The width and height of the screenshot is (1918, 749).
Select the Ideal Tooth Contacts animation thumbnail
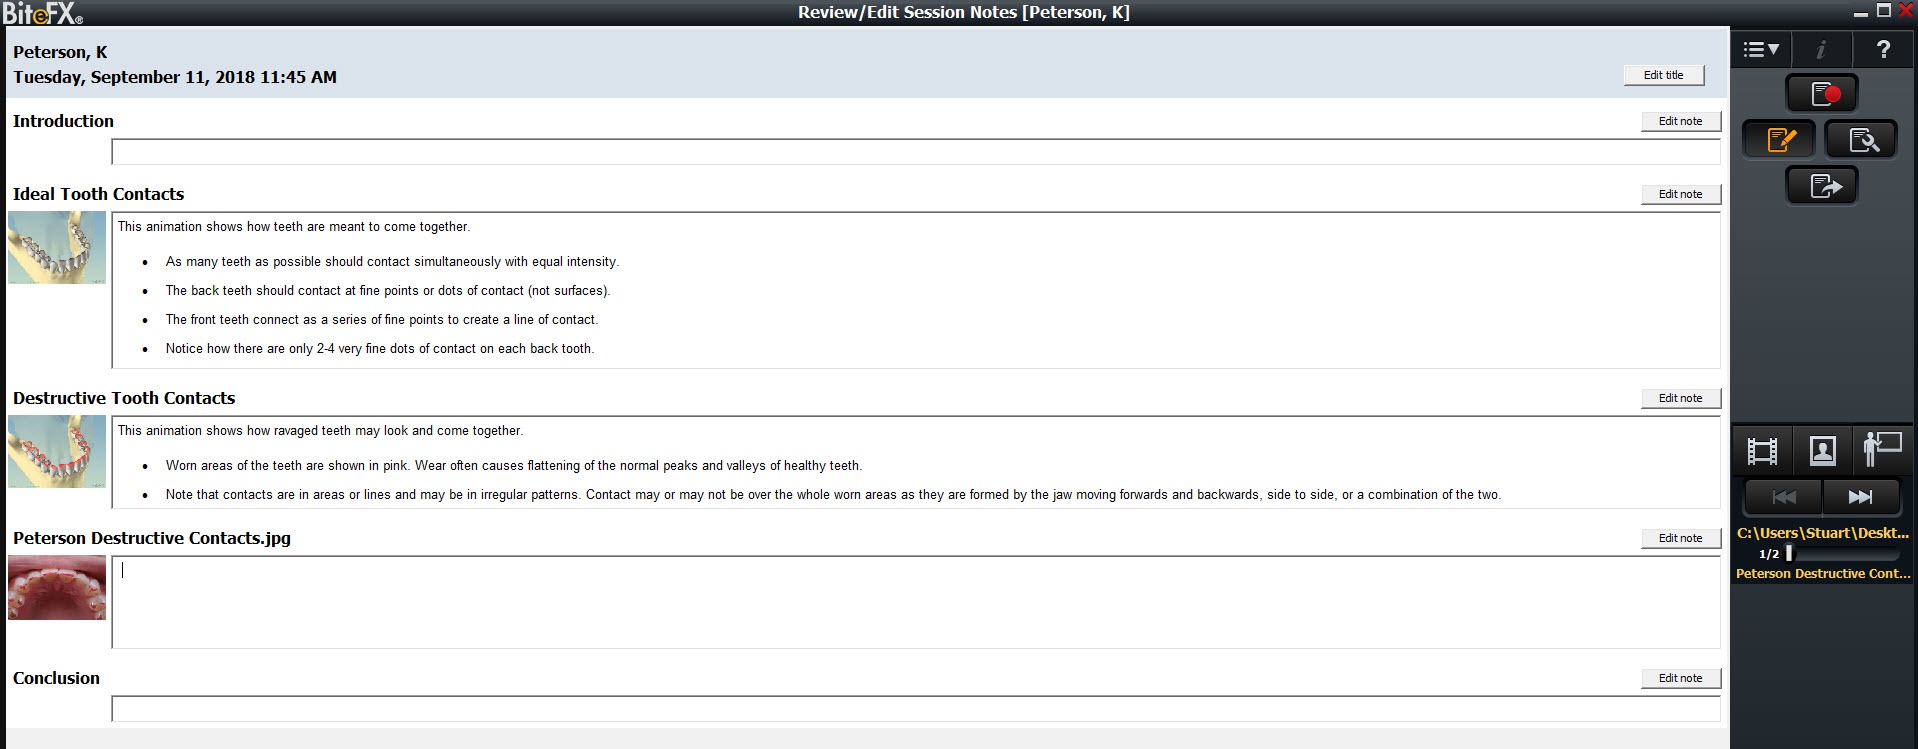(x=57, y=248)
